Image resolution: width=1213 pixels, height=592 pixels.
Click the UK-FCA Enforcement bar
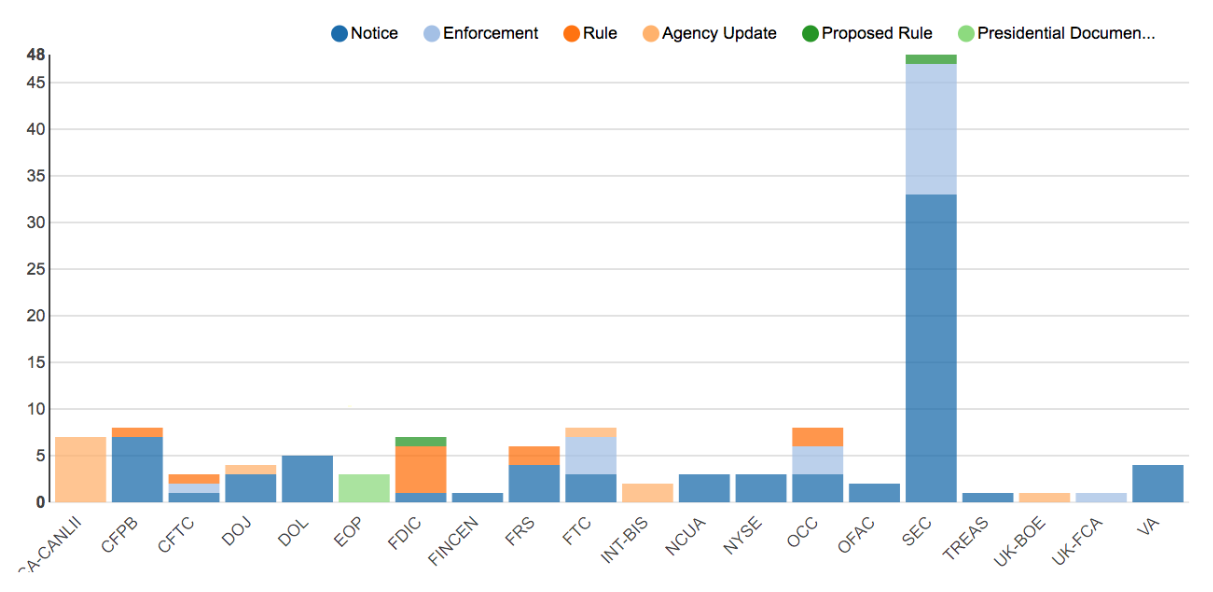click(x=1101, y=497)
